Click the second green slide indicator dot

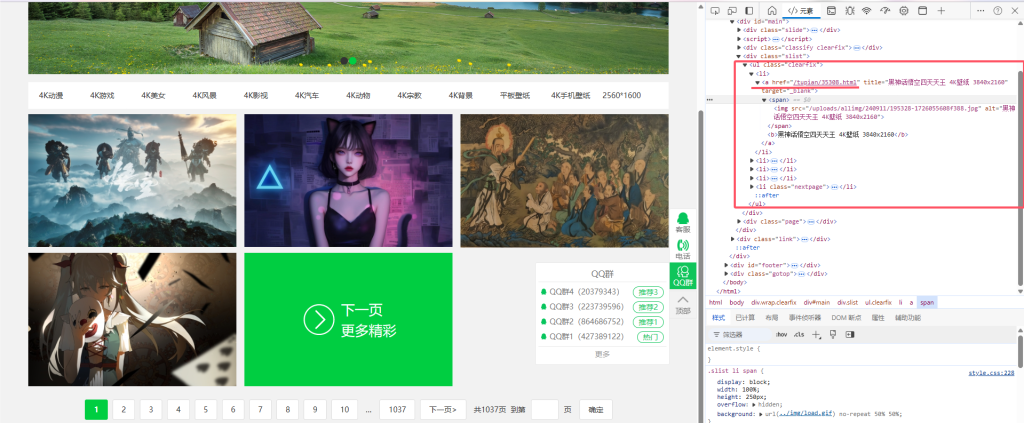click(353, 61)
